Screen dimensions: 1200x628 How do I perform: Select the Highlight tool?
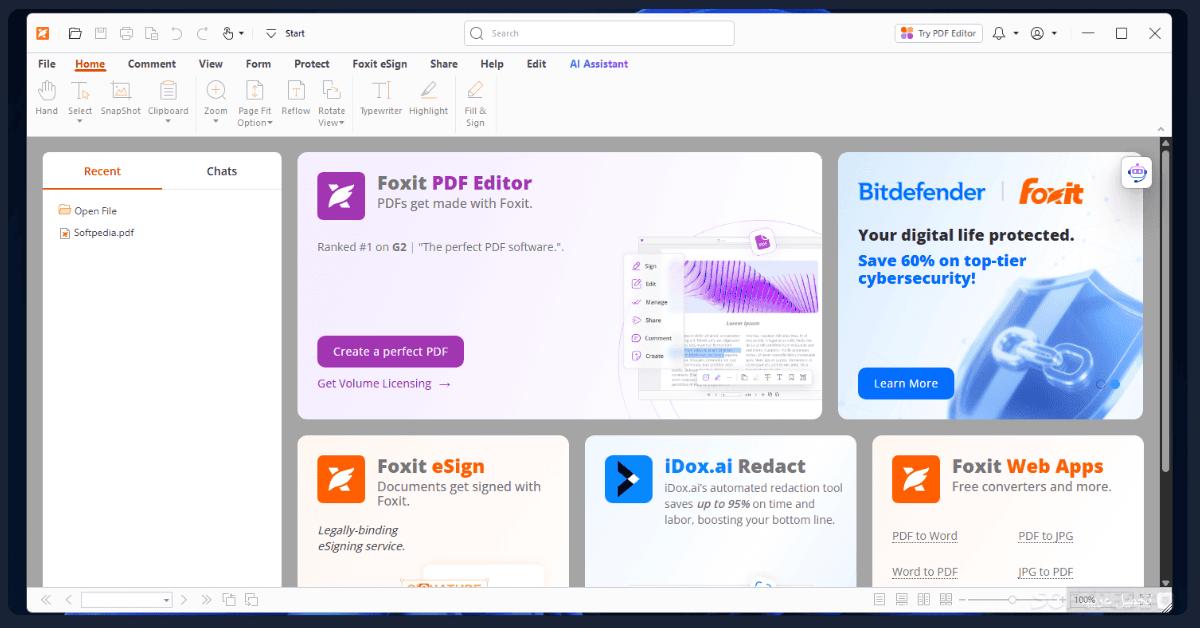pos(428,98)
